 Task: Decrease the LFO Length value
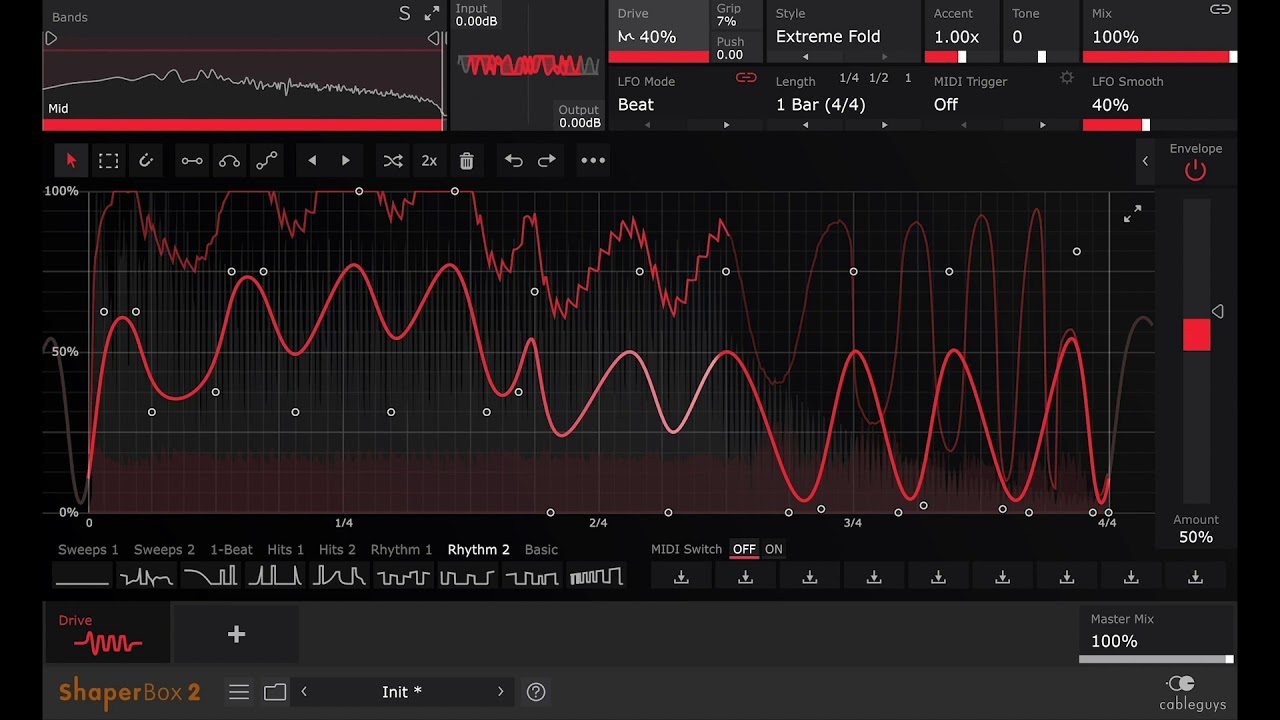[x=806, y=125]
